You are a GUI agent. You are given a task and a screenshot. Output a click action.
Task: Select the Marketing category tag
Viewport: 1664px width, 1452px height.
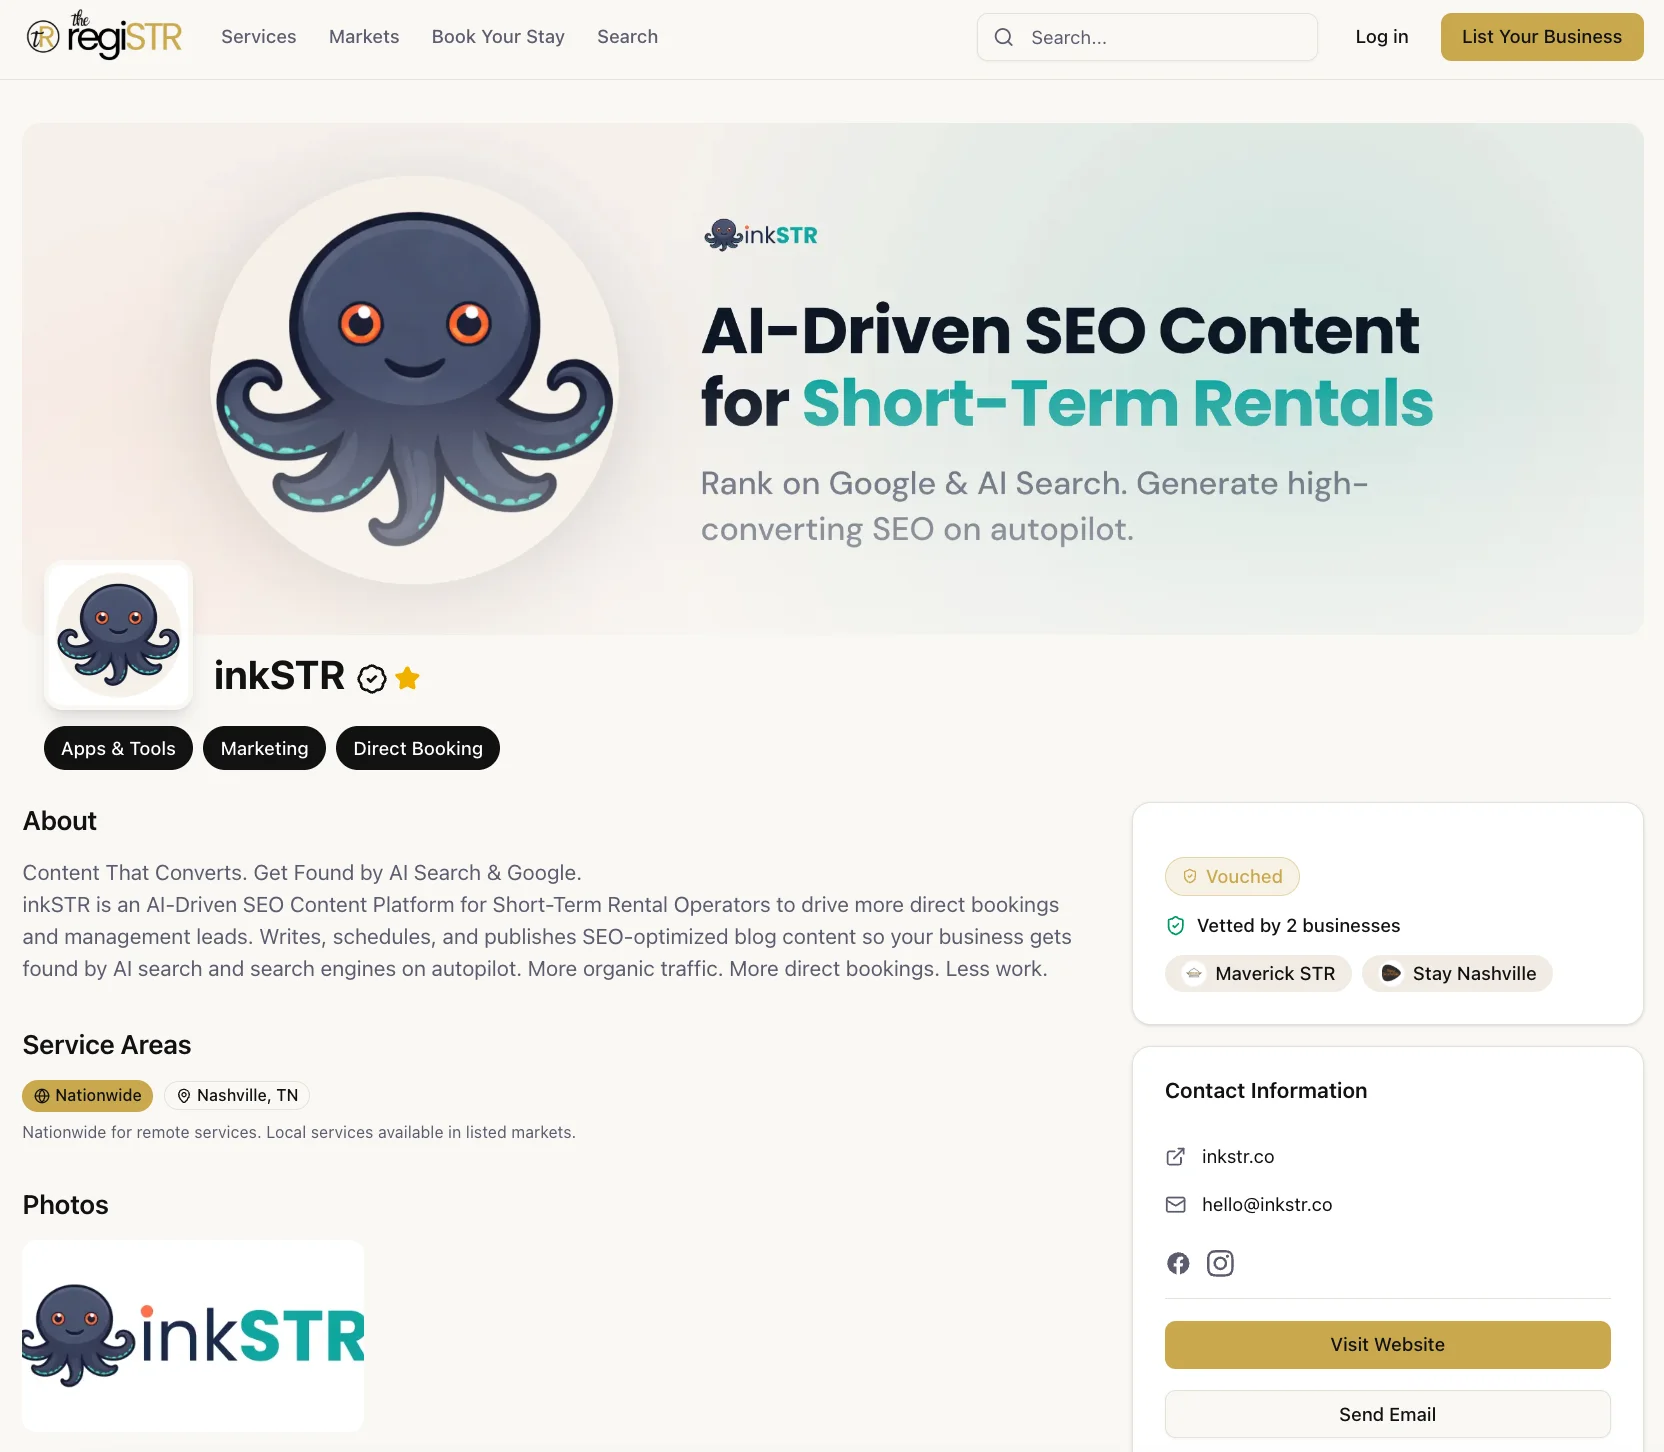(265, 748)
